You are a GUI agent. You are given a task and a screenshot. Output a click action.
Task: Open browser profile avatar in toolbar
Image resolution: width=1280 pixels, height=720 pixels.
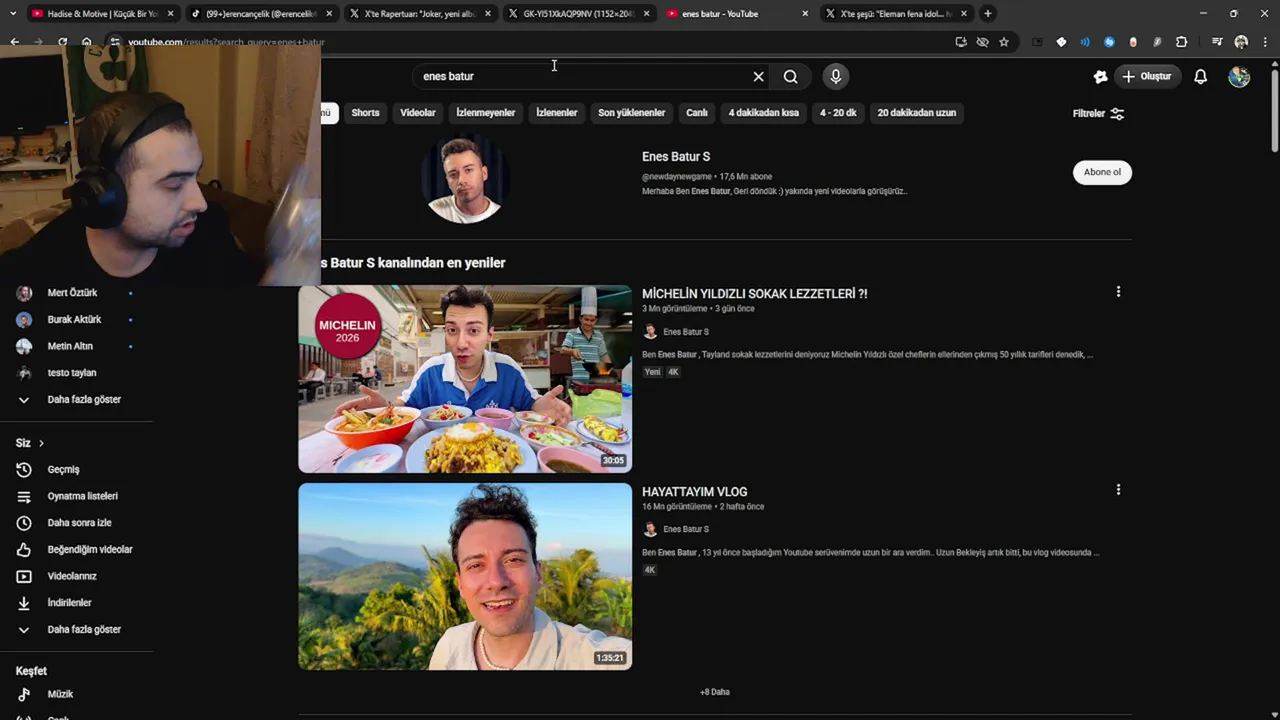click(1241, 42)
